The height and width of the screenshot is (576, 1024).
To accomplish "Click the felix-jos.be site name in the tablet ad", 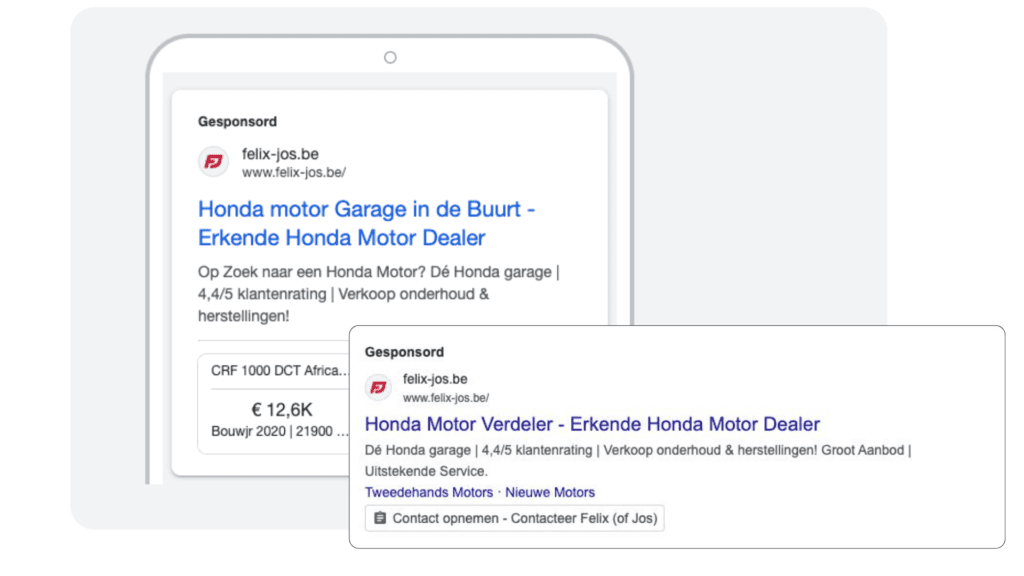I will pyautogui.click(x=280, y=154).
